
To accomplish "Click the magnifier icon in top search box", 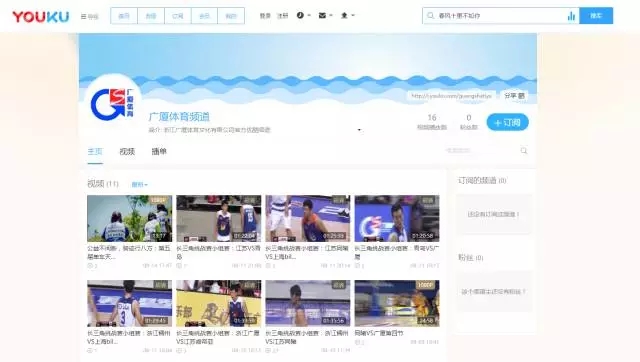I will click(x=430, y=16).
